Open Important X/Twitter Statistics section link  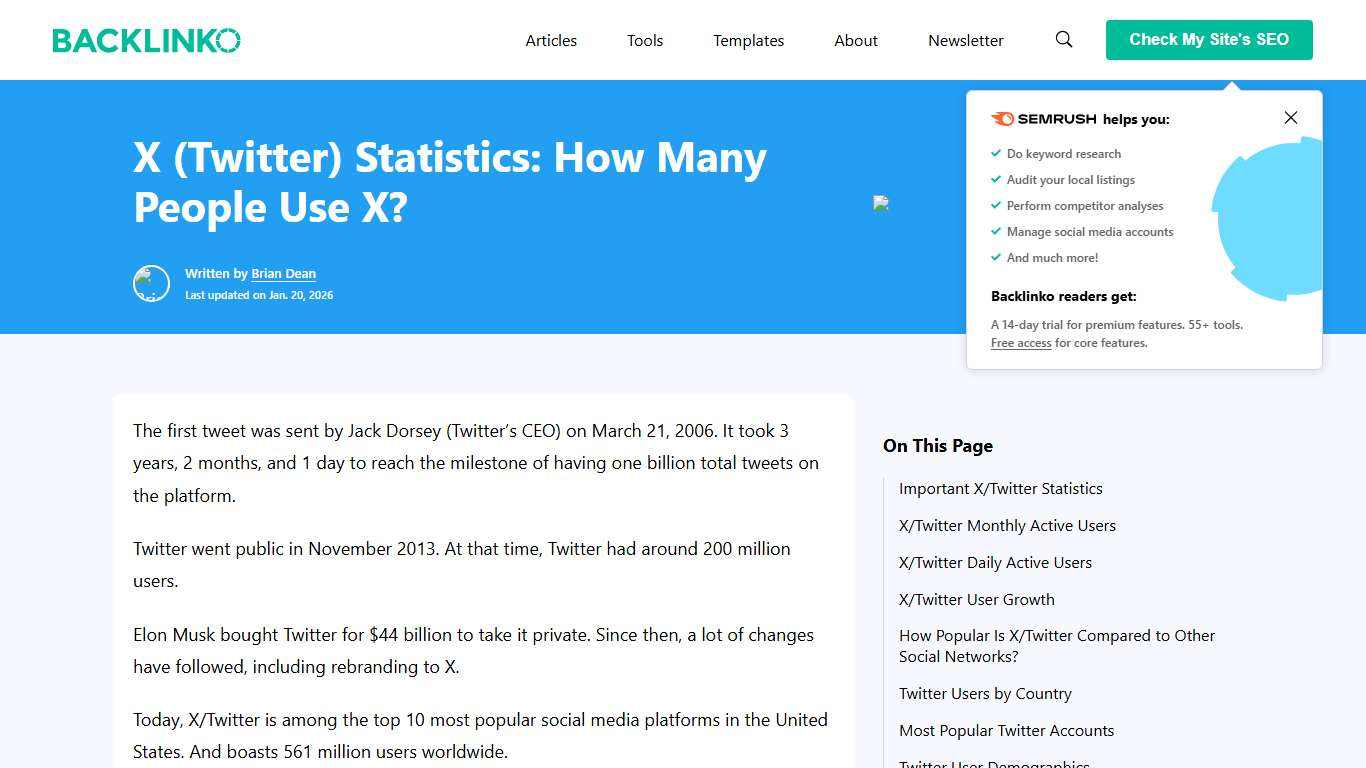(1001, 488)
